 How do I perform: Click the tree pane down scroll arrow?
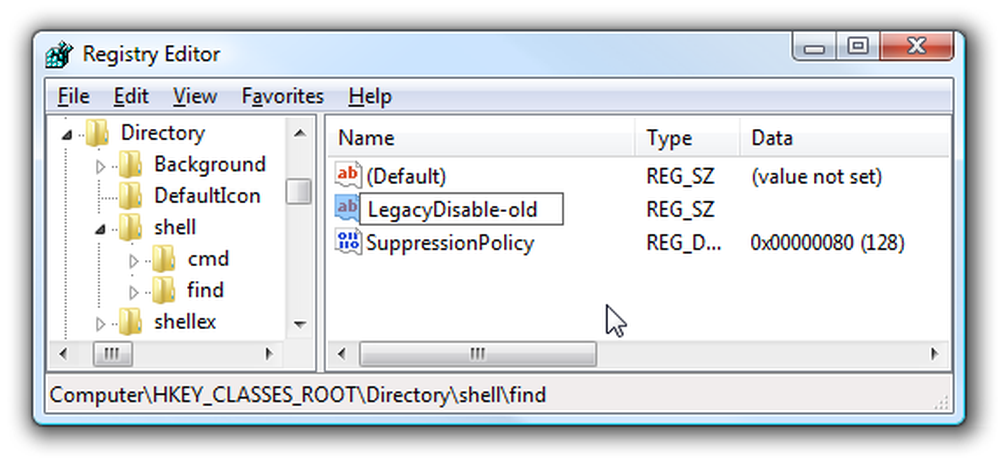coord(299,324)
